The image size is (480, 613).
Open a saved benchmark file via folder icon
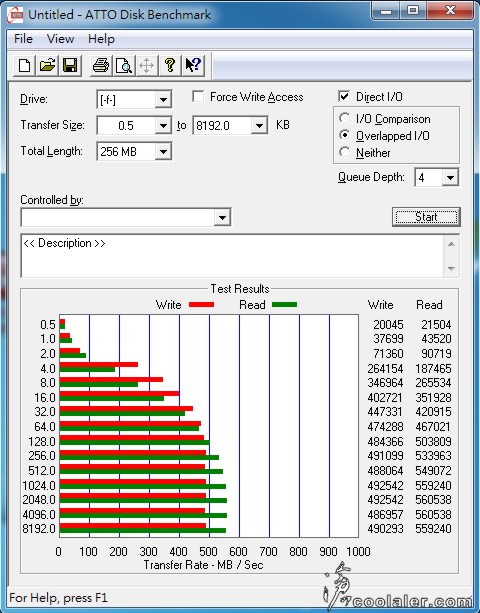click(x=47, y=65)
